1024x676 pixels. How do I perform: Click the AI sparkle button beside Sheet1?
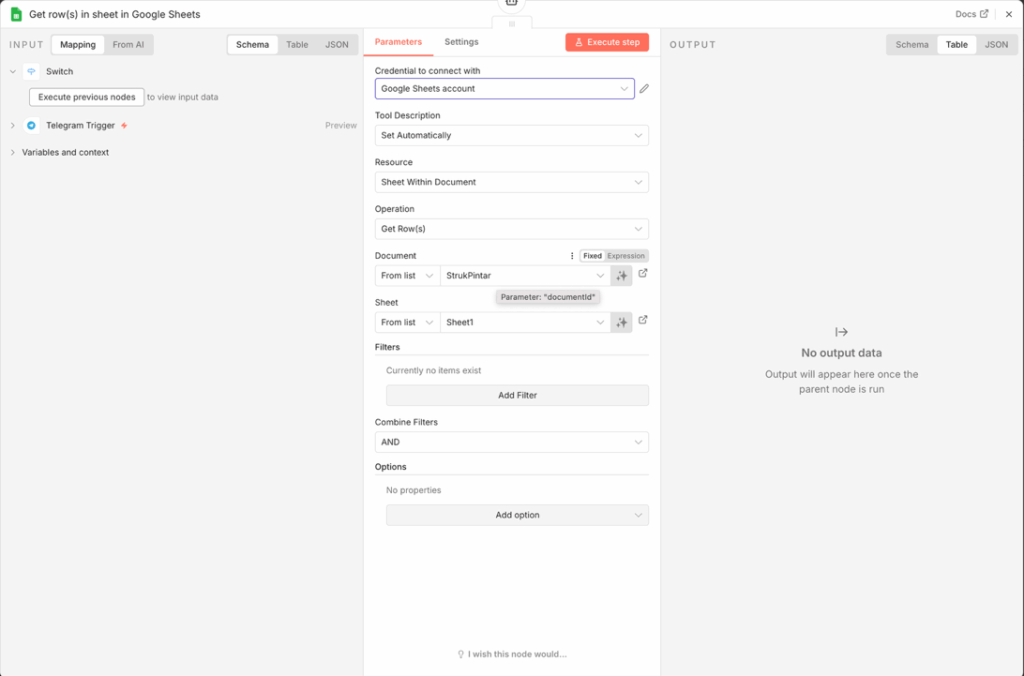[622, 322]
